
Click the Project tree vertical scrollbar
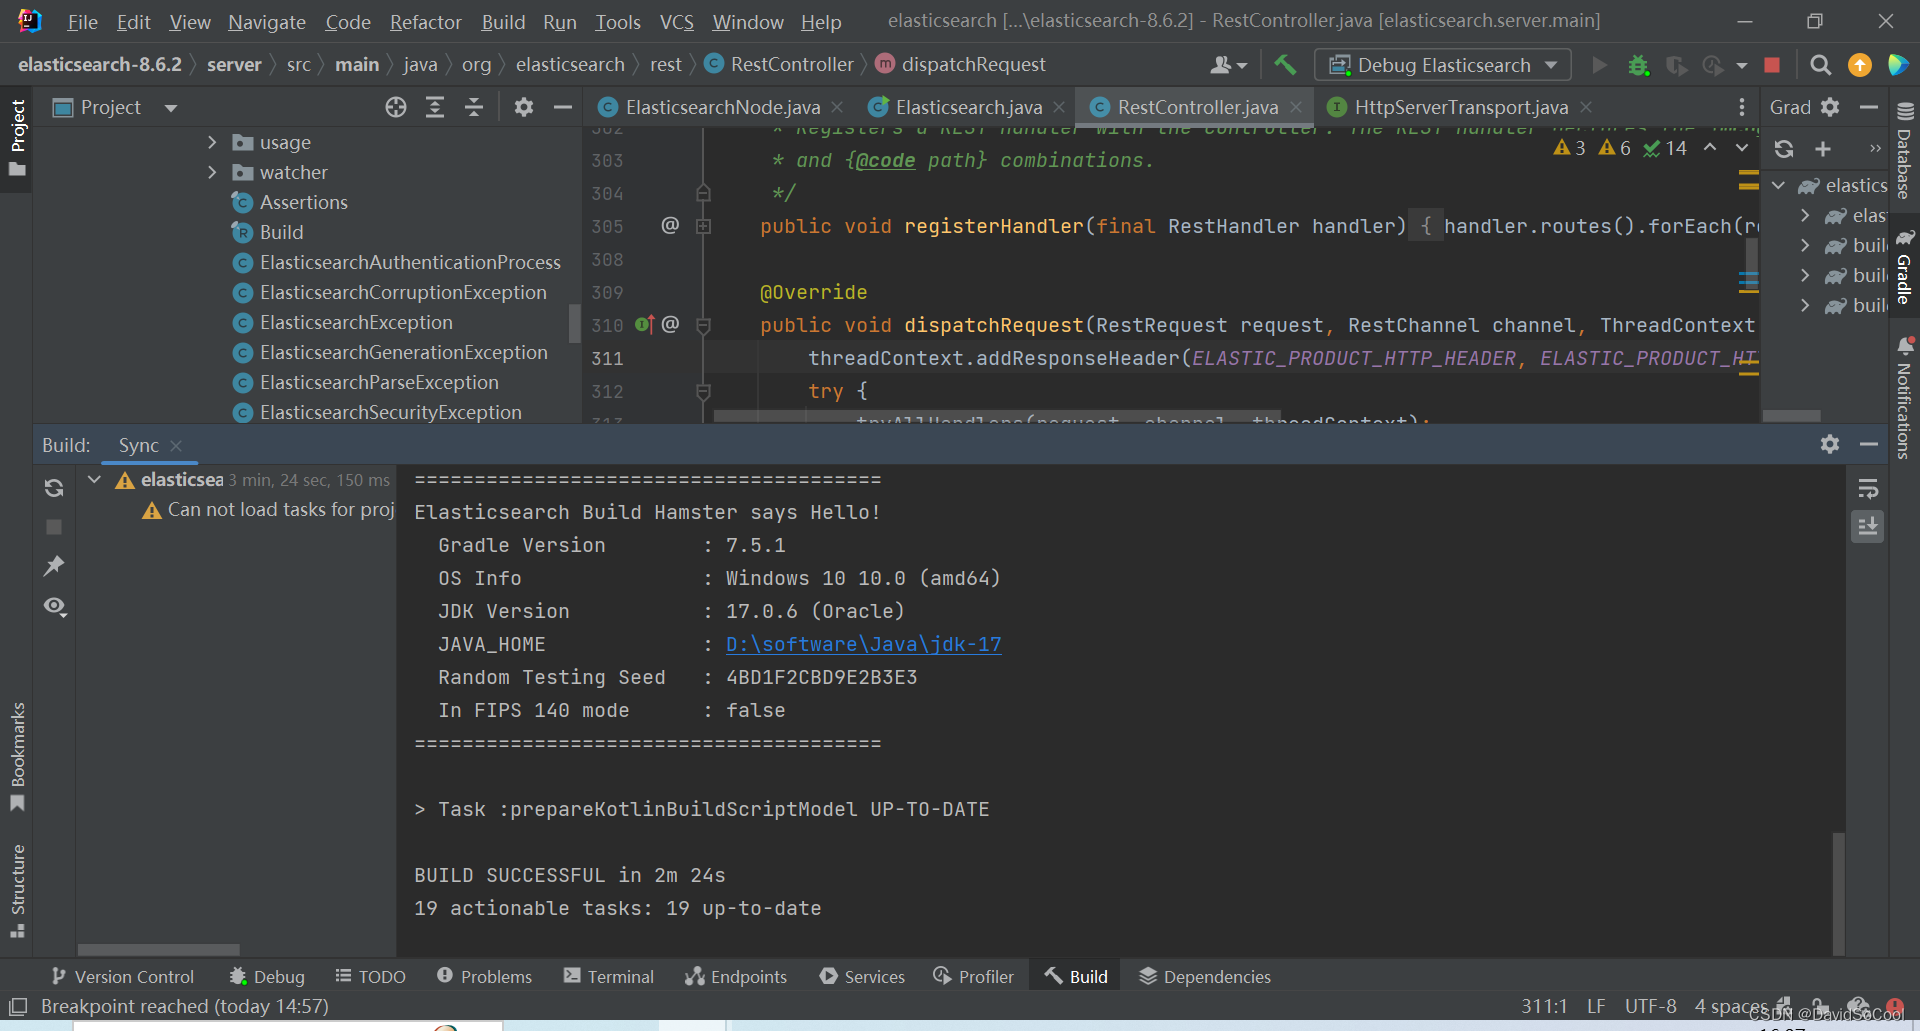tap(574, 323)
